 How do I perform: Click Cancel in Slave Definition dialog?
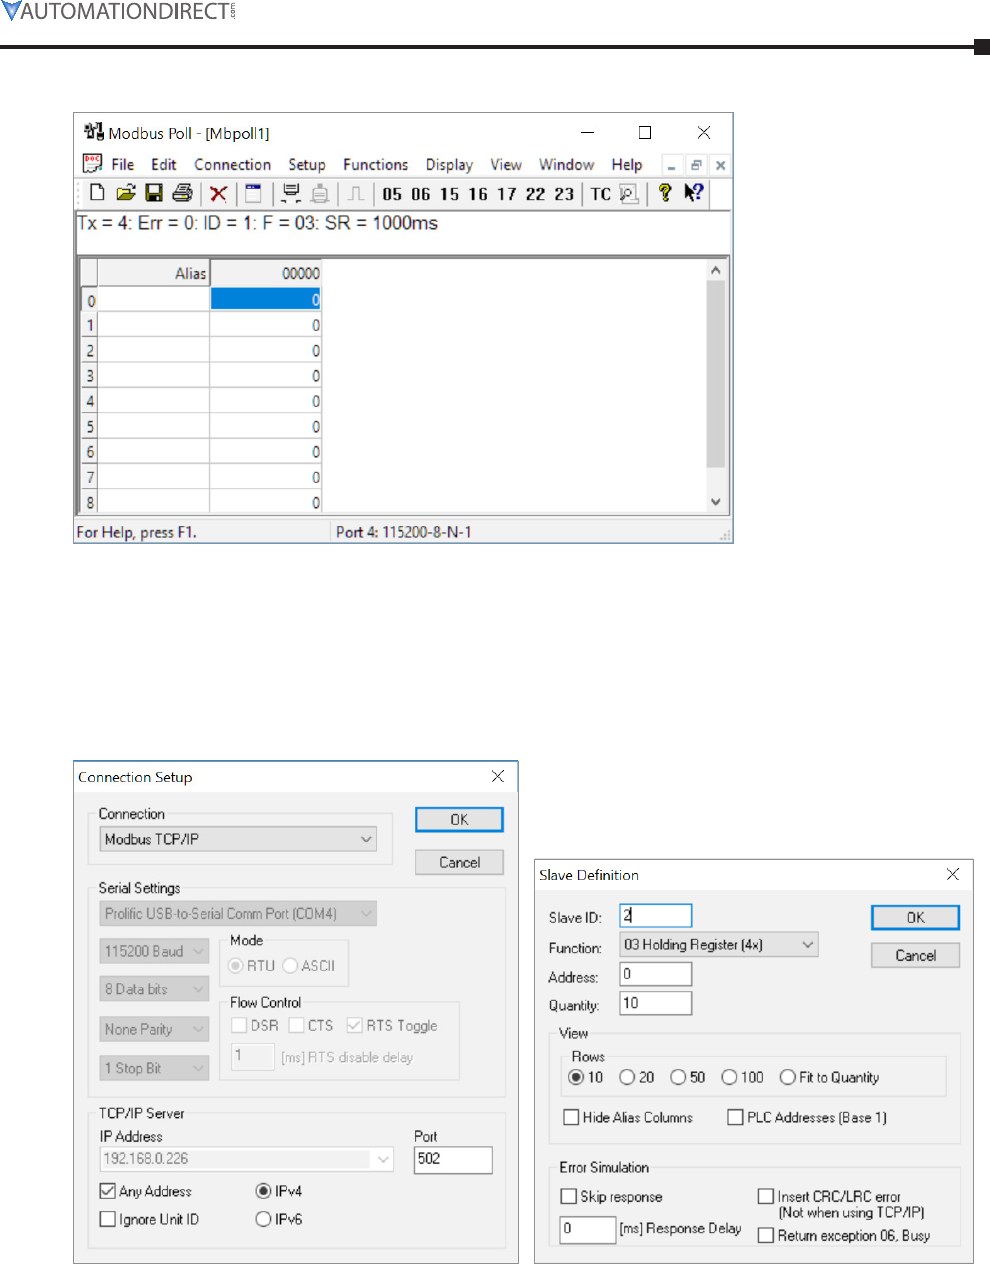click(915, 955)
